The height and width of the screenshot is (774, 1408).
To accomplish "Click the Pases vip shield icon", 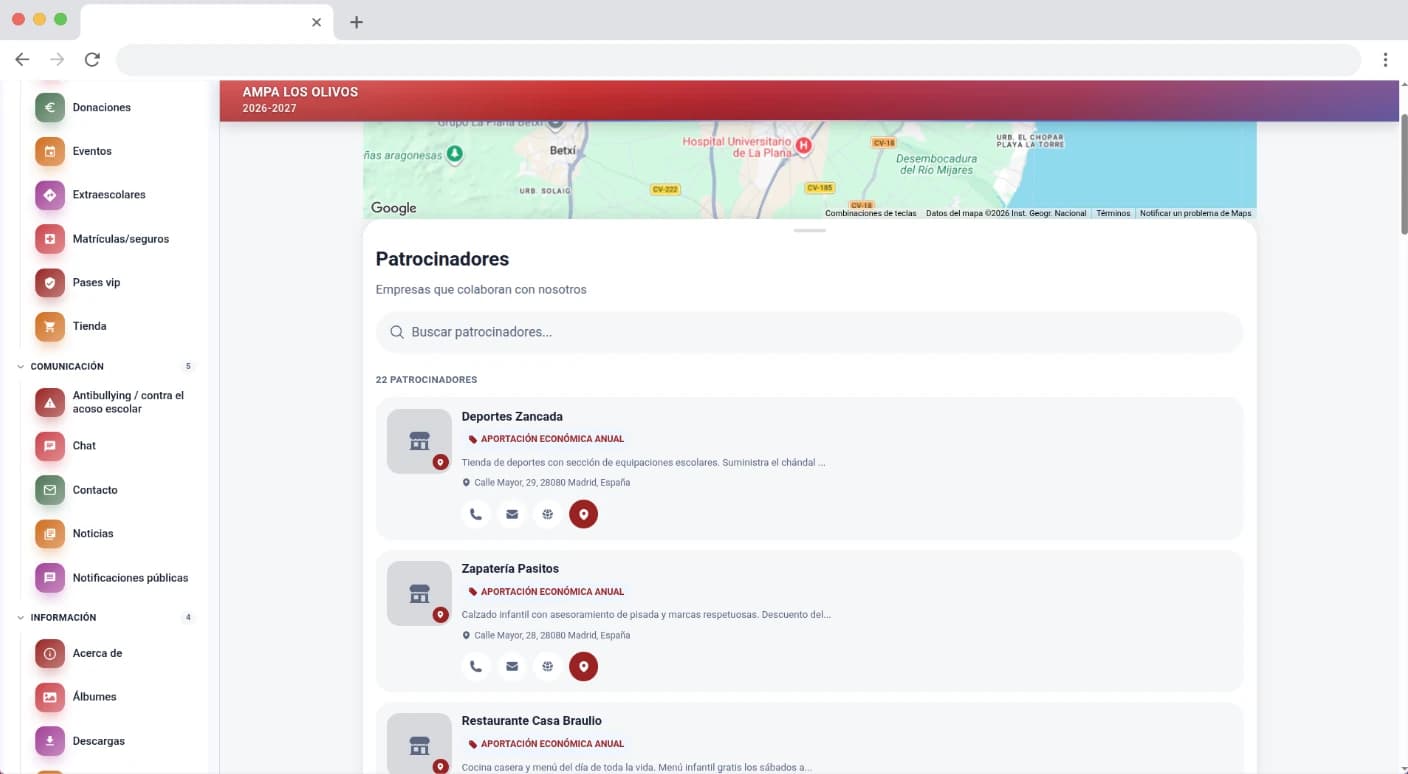I will pyautogui.click(x=50, y=283).
